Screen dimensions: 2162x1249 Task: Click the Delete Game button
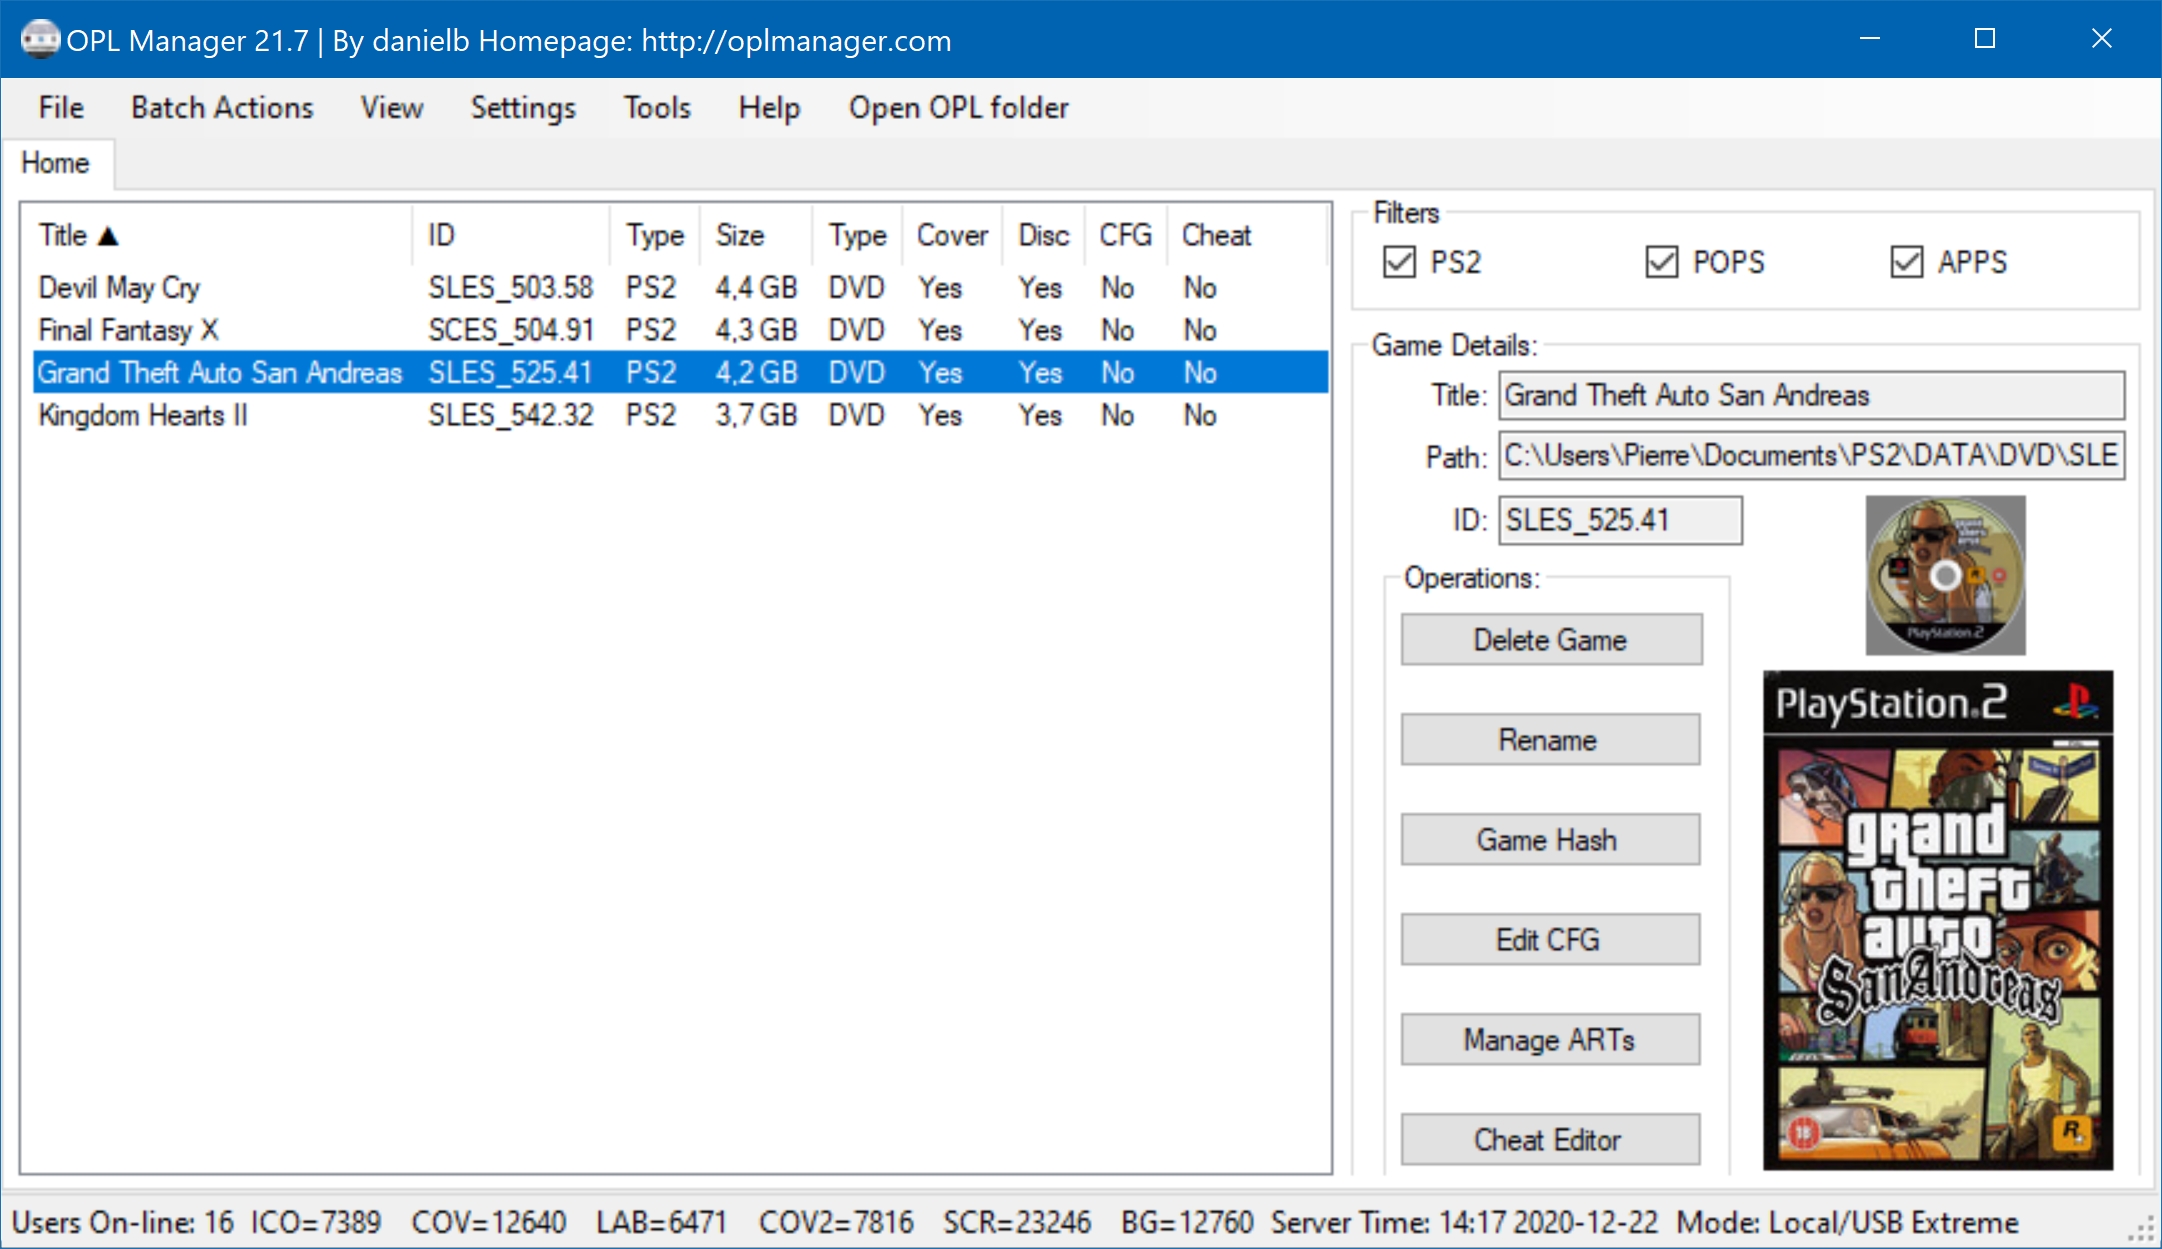tap(1551, 639)
